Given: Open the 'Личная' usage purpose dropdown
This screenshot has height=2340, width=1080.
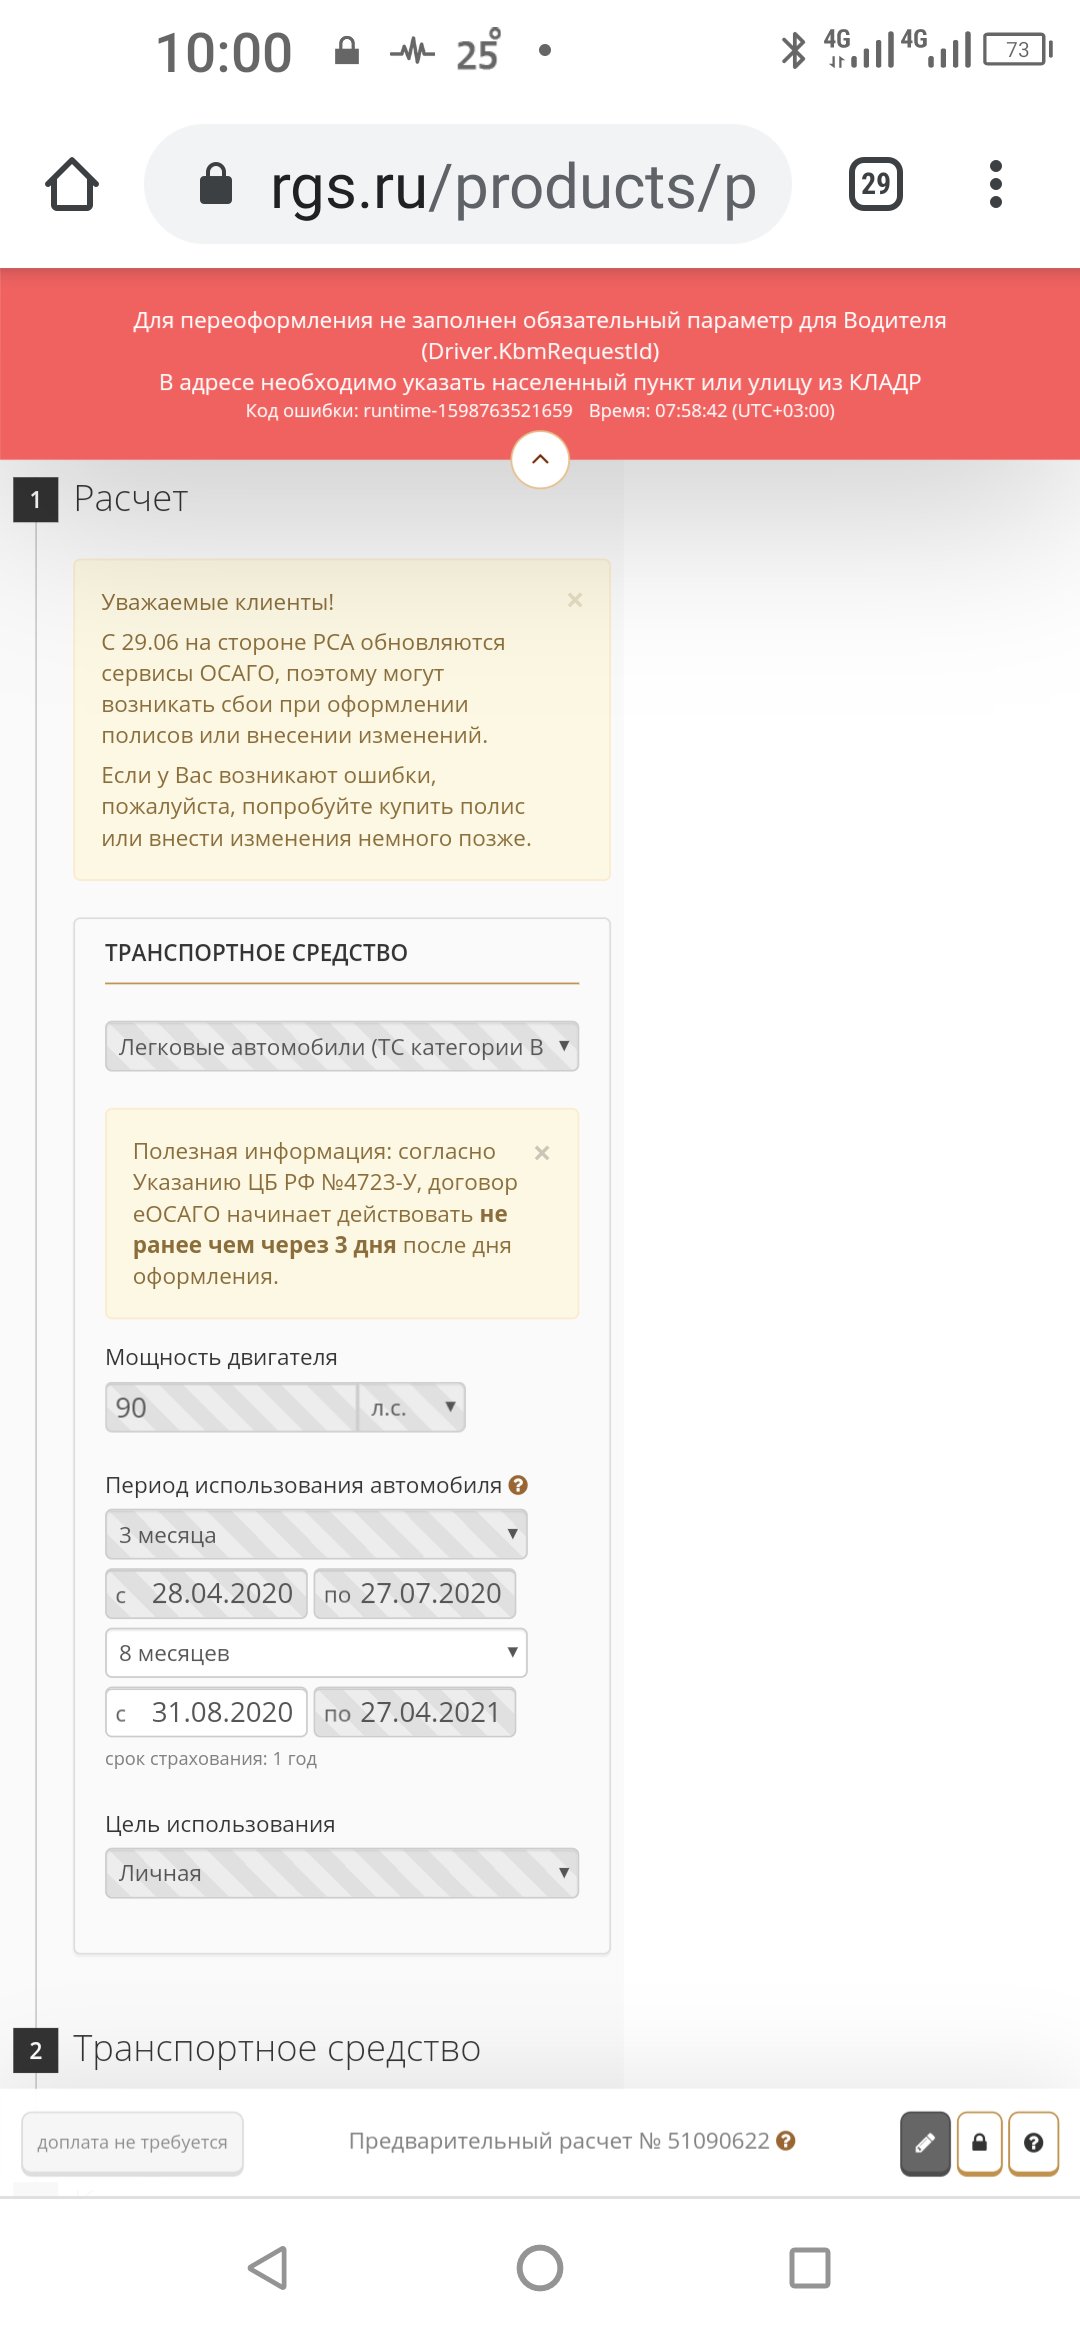Looking at the screenshot, I should click(342, 1873).
